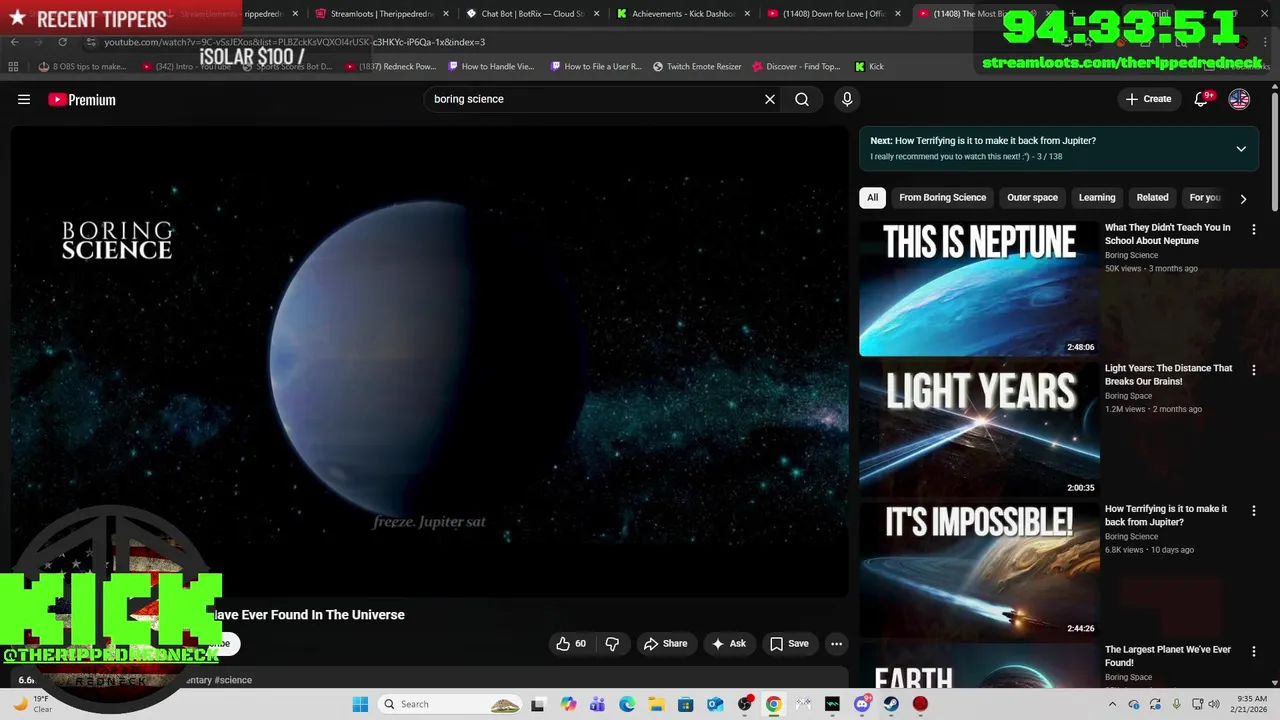Viewport: 1280px width, 720px height.
Task: Open the account avatar menu
Action: click(1239, 99)
